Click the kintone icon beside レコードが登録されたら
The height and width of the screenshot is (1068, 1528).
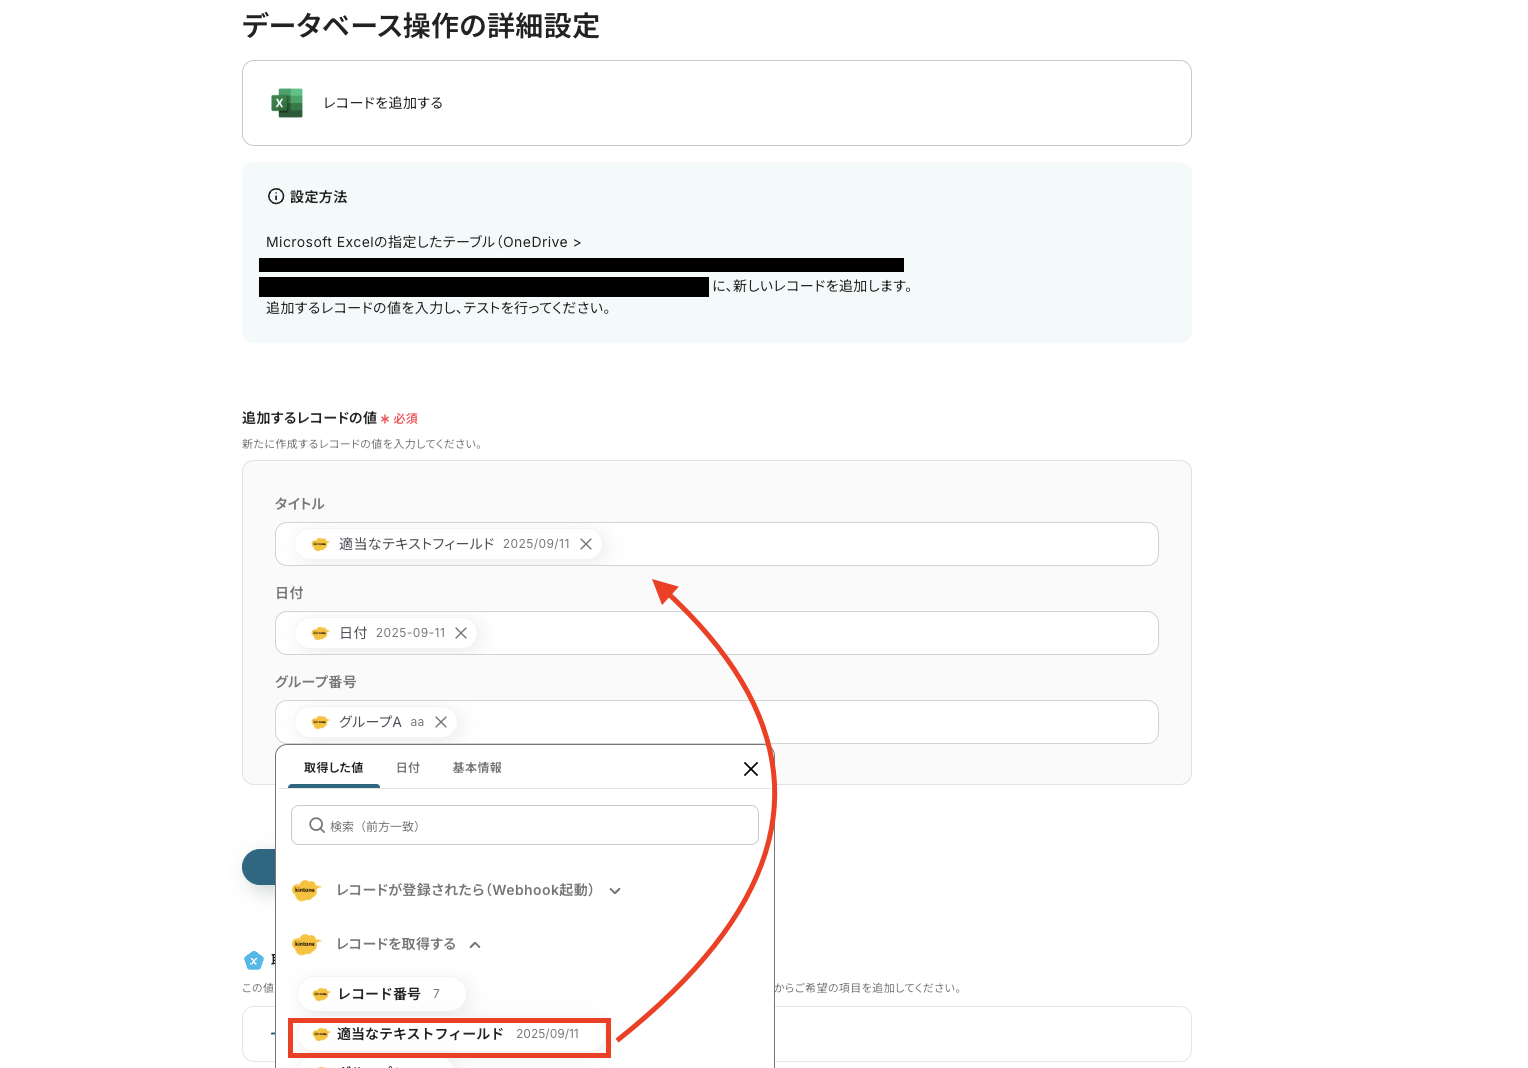[305, 890]
